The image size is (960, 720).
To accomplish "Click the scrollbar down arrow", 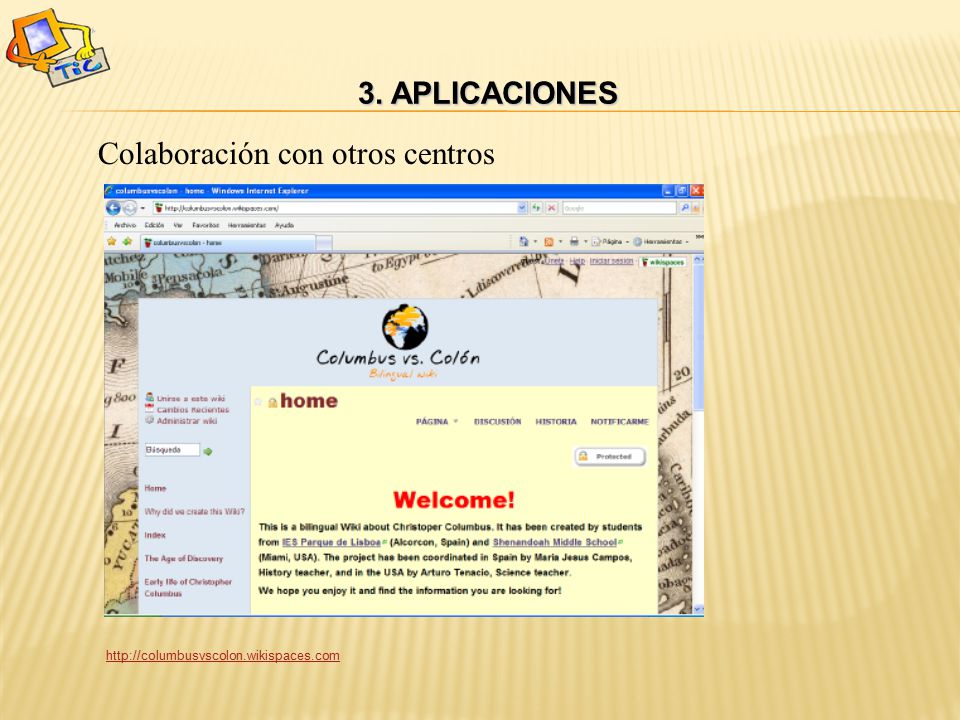I will tap(698, 609).
